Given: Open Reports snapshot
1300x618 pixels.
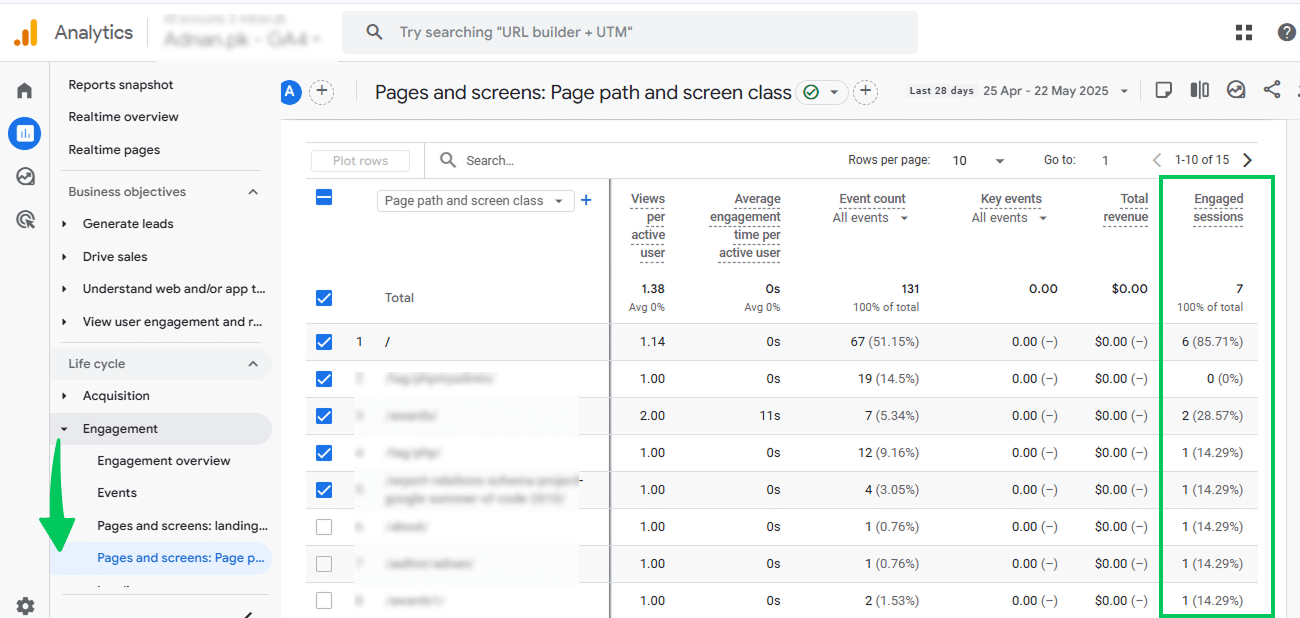Looking at the screenshot, I should point(121,85).
